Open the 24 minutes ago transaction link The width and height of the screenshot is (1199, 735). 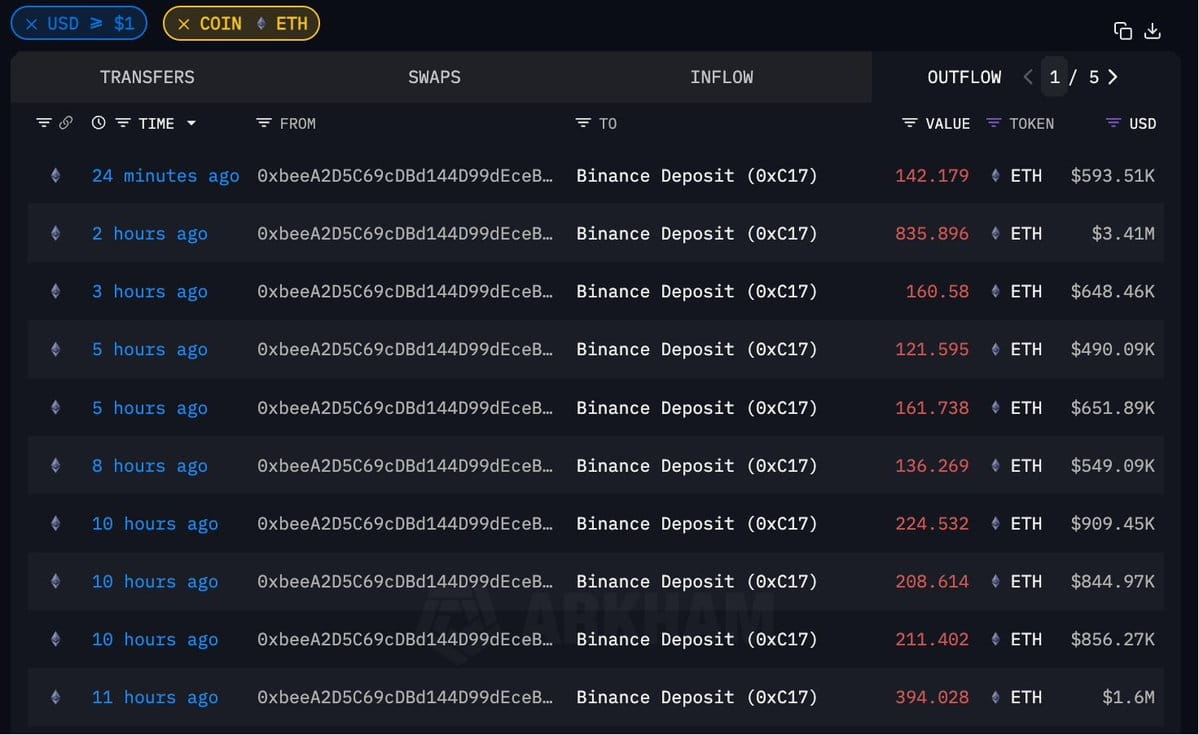[165, 176]
